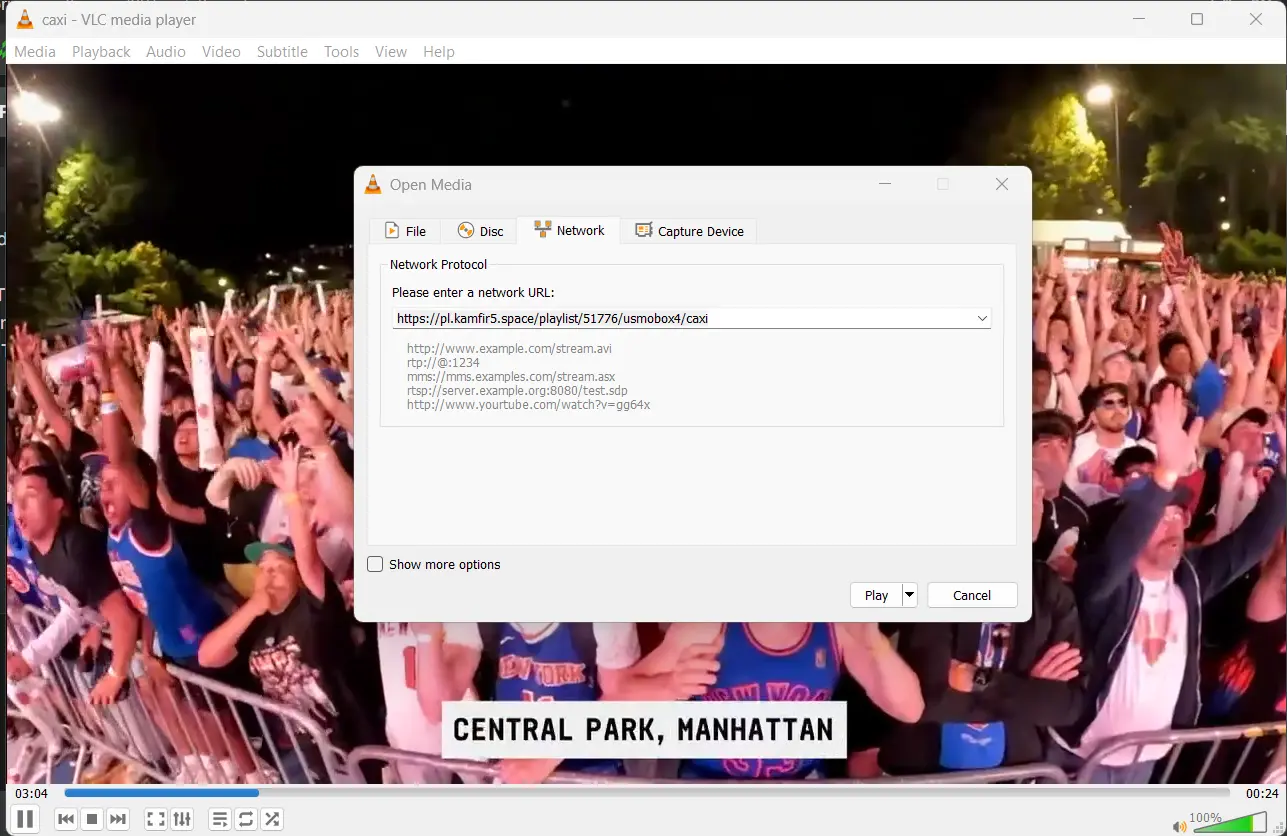Stop playback with the stop button

pos(92,819)
